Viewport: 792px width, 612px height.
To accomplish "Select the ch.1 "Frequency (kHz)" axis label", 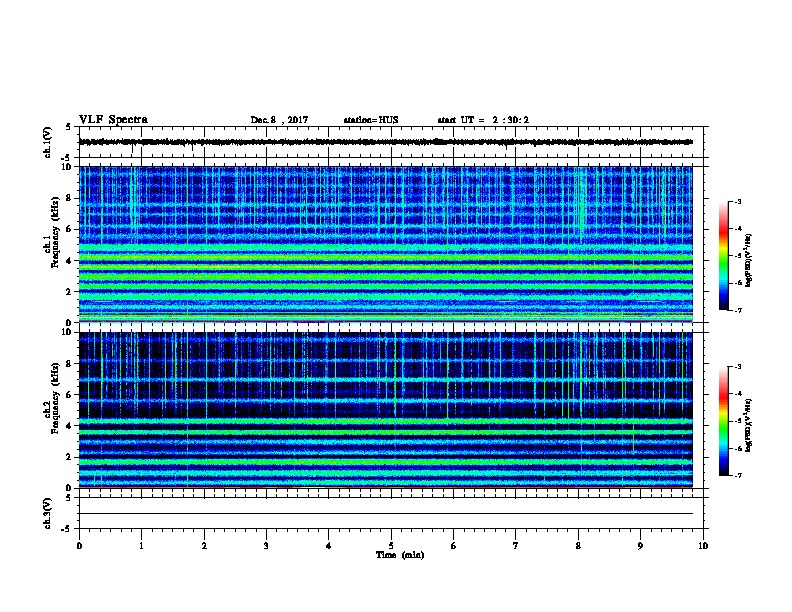I will point(55,232).
